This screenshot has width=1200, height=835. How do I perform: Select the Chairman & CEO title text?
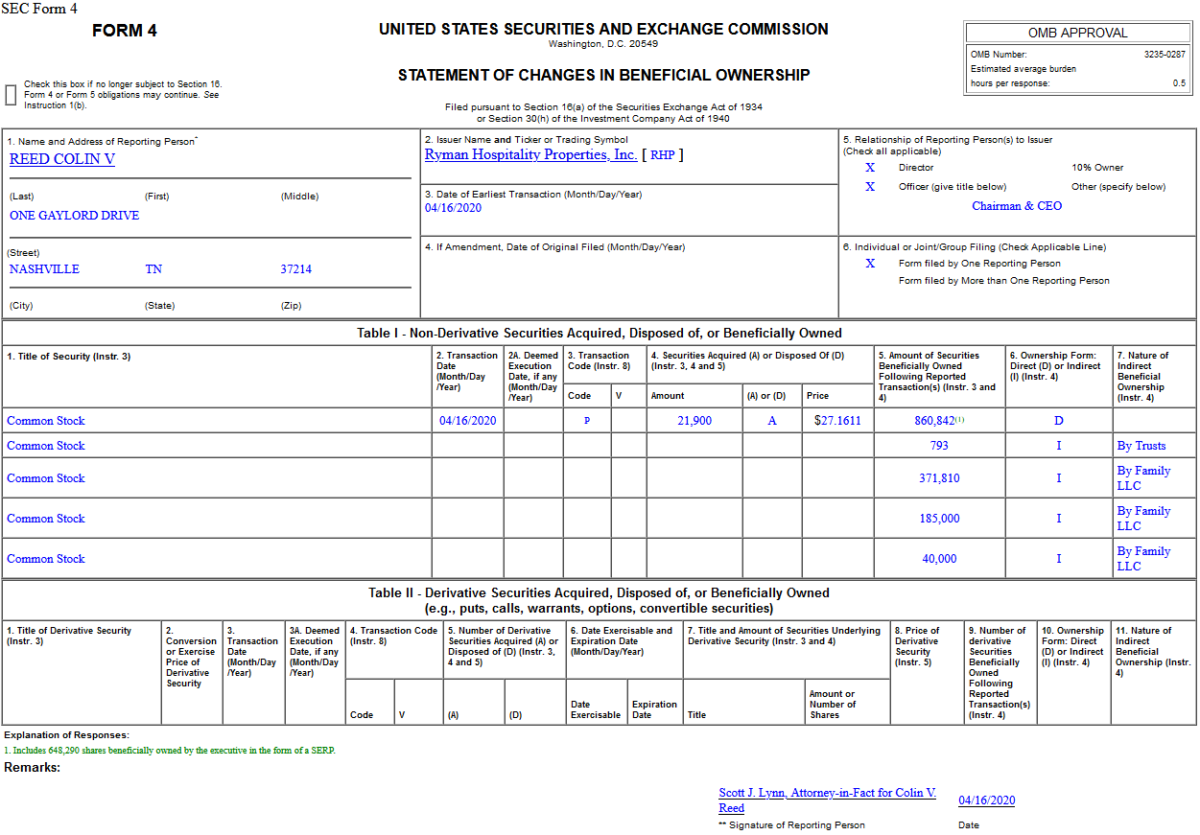pos(1017,206)
